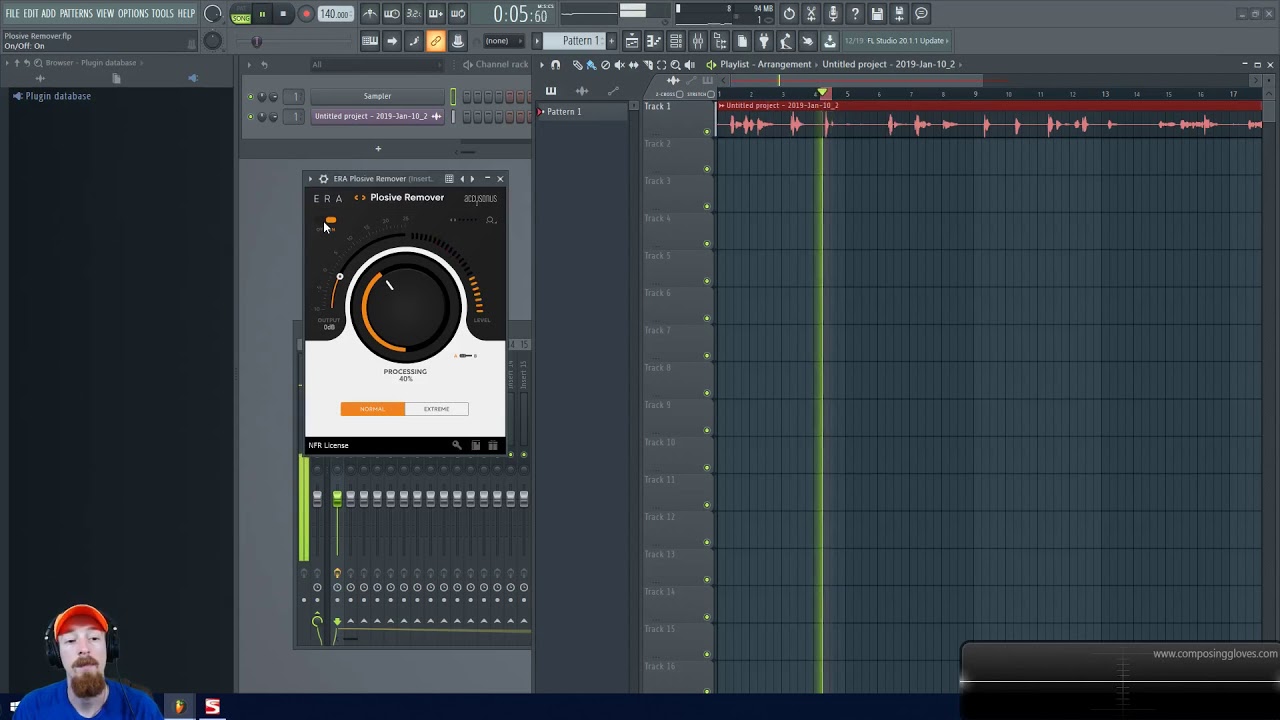Stop playback with the stop button
Image resolution: width=1280 pixels, height=720 pixels.
(283, 14)
